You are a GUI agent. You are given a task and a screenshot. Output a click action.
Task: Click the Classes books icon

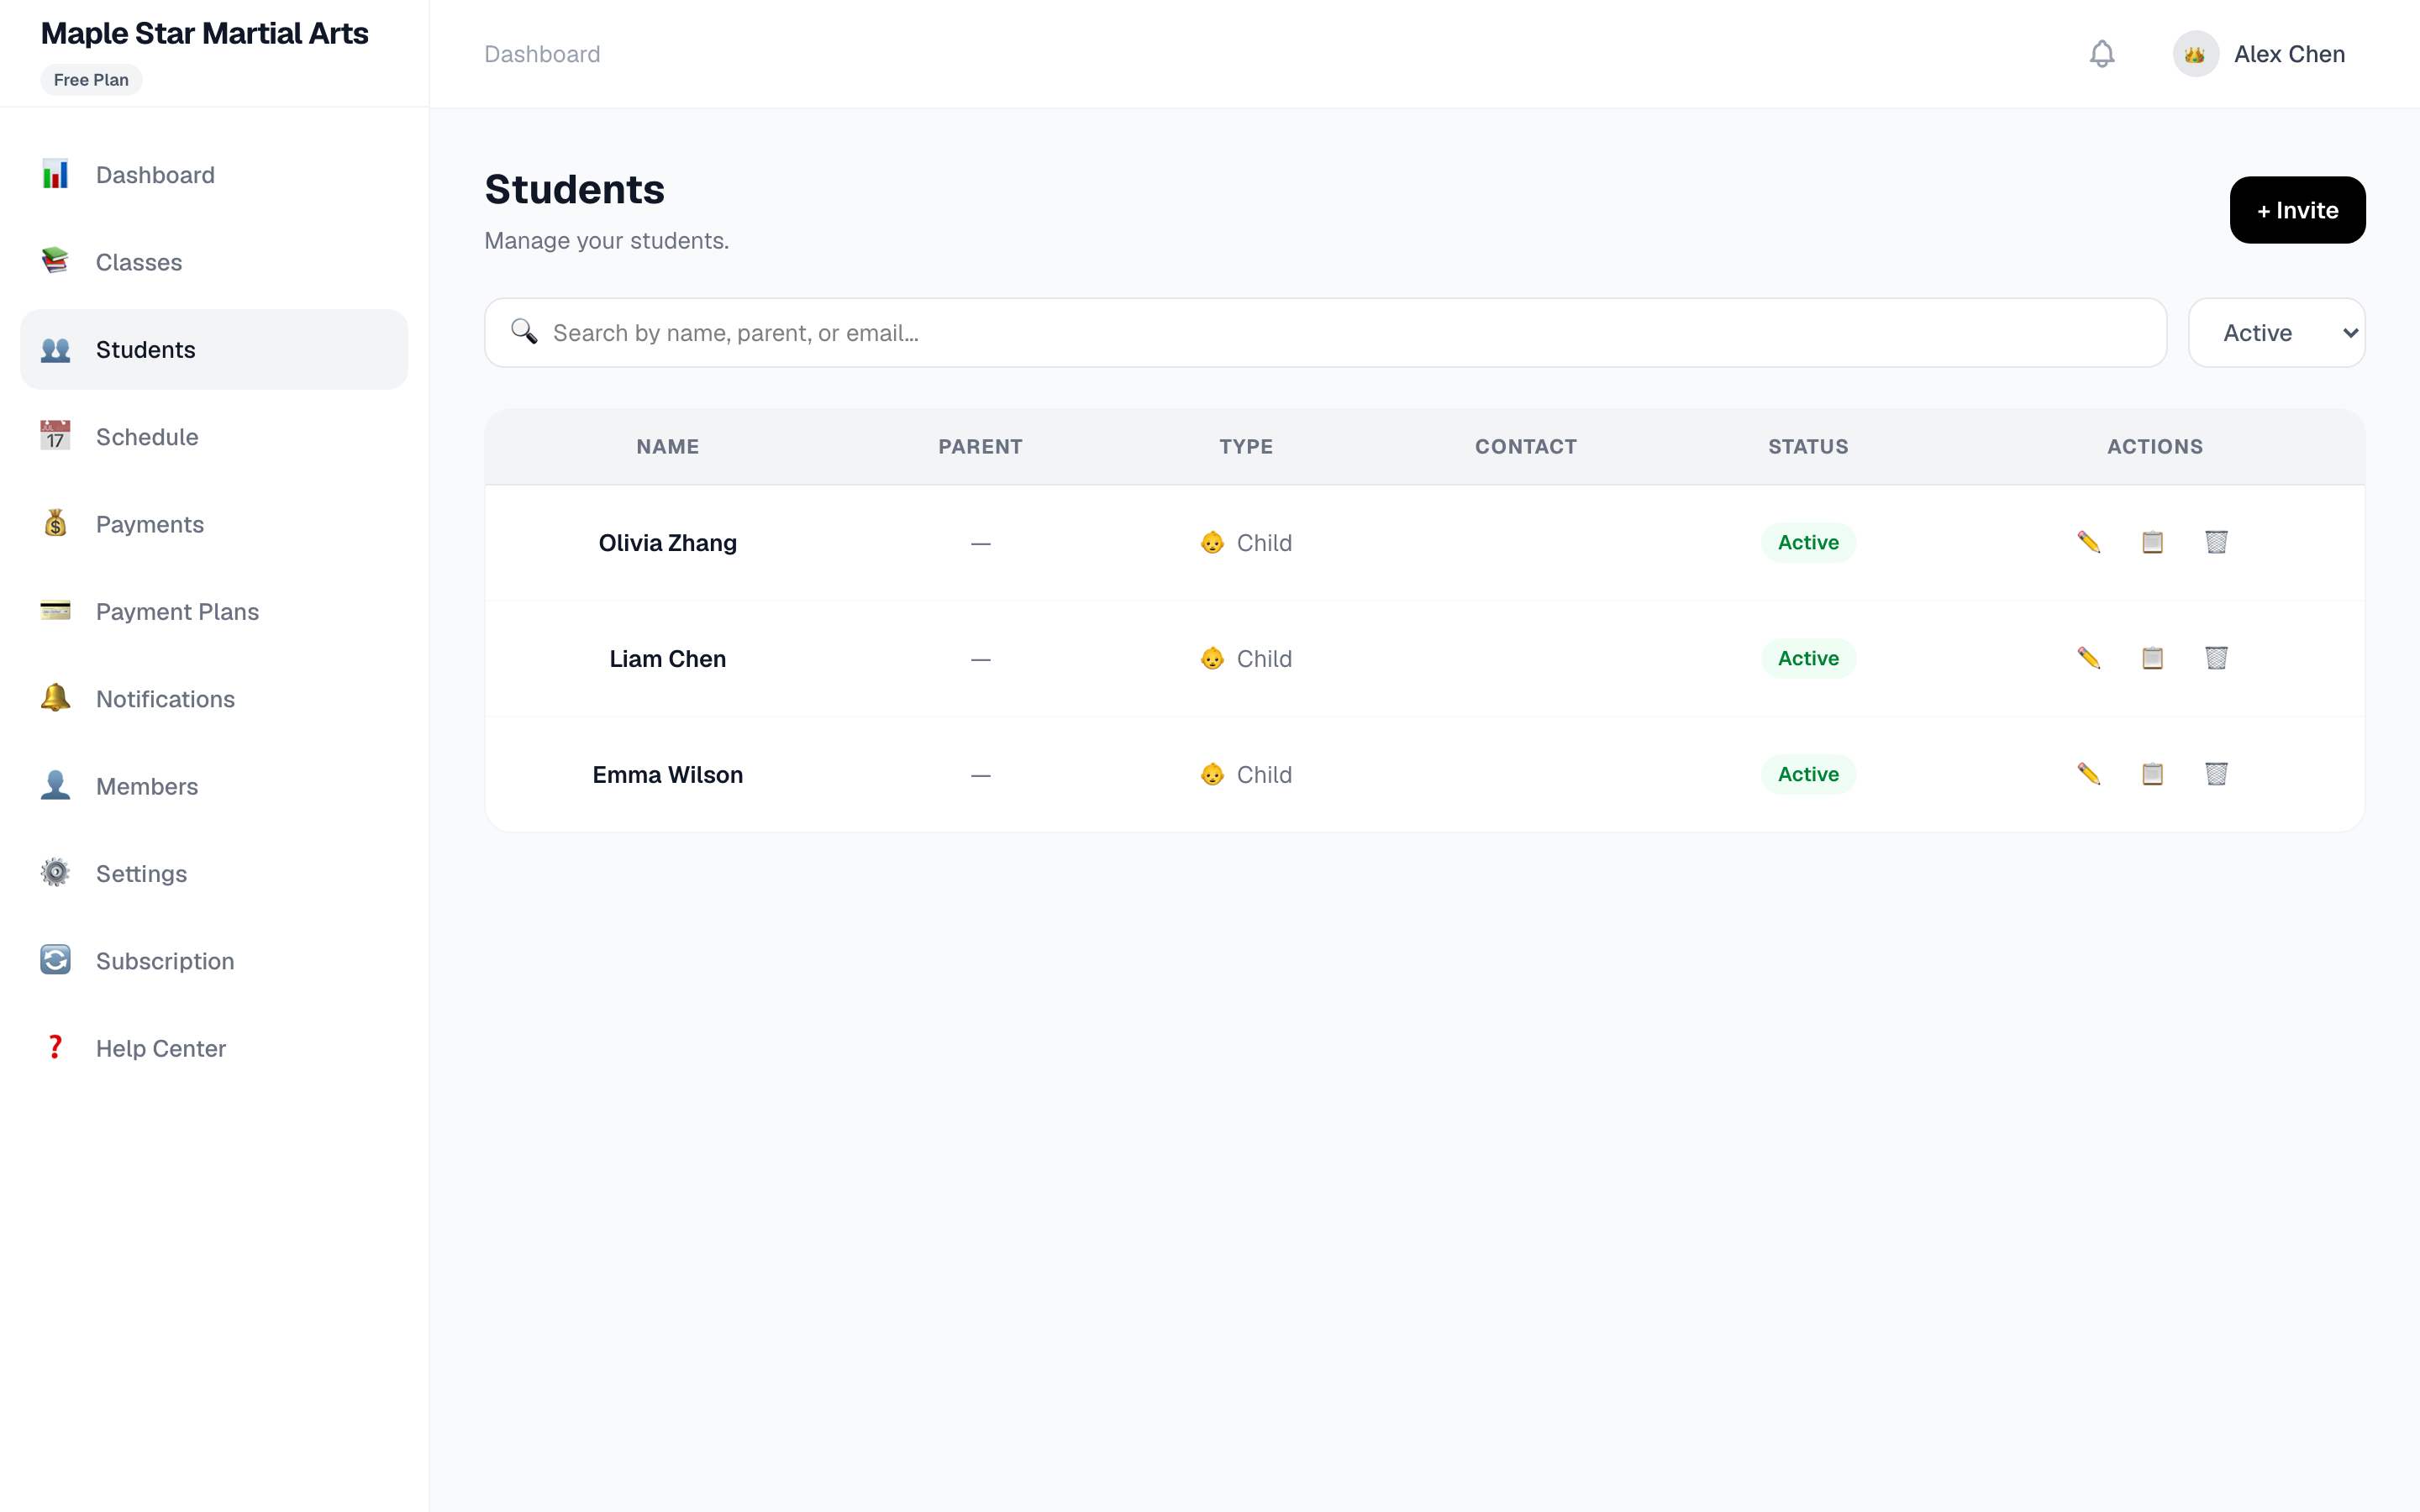click(55, 261)
